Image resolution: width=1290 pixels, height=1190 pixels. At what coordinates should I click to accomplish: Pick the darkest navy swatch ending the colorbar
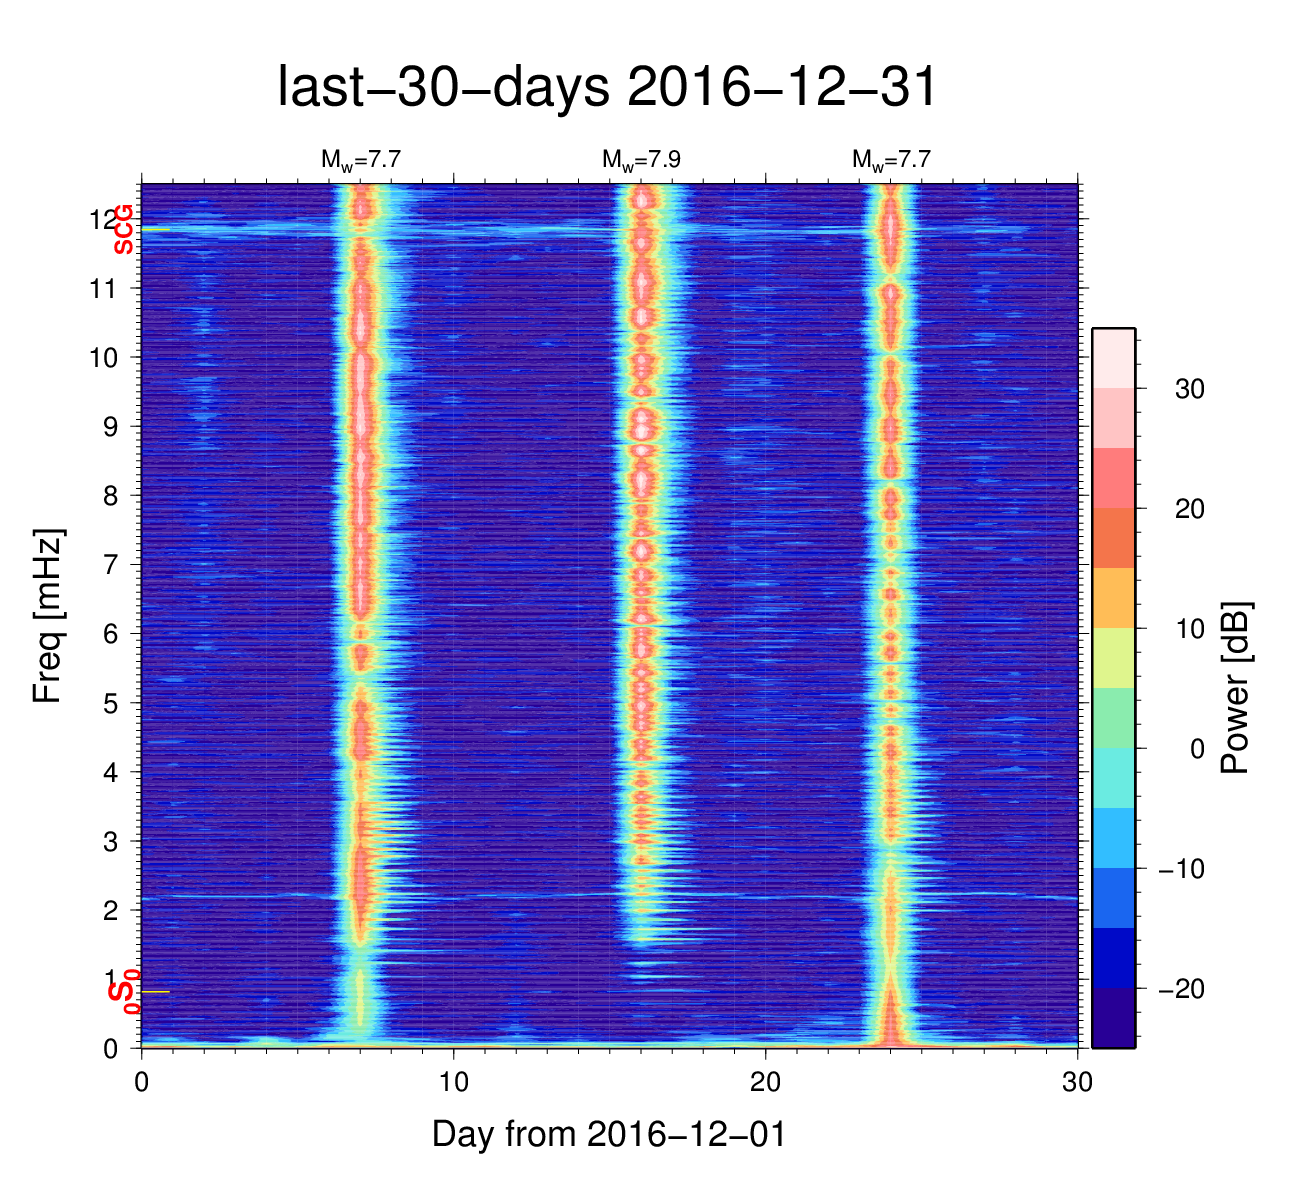(1113, 1017)
